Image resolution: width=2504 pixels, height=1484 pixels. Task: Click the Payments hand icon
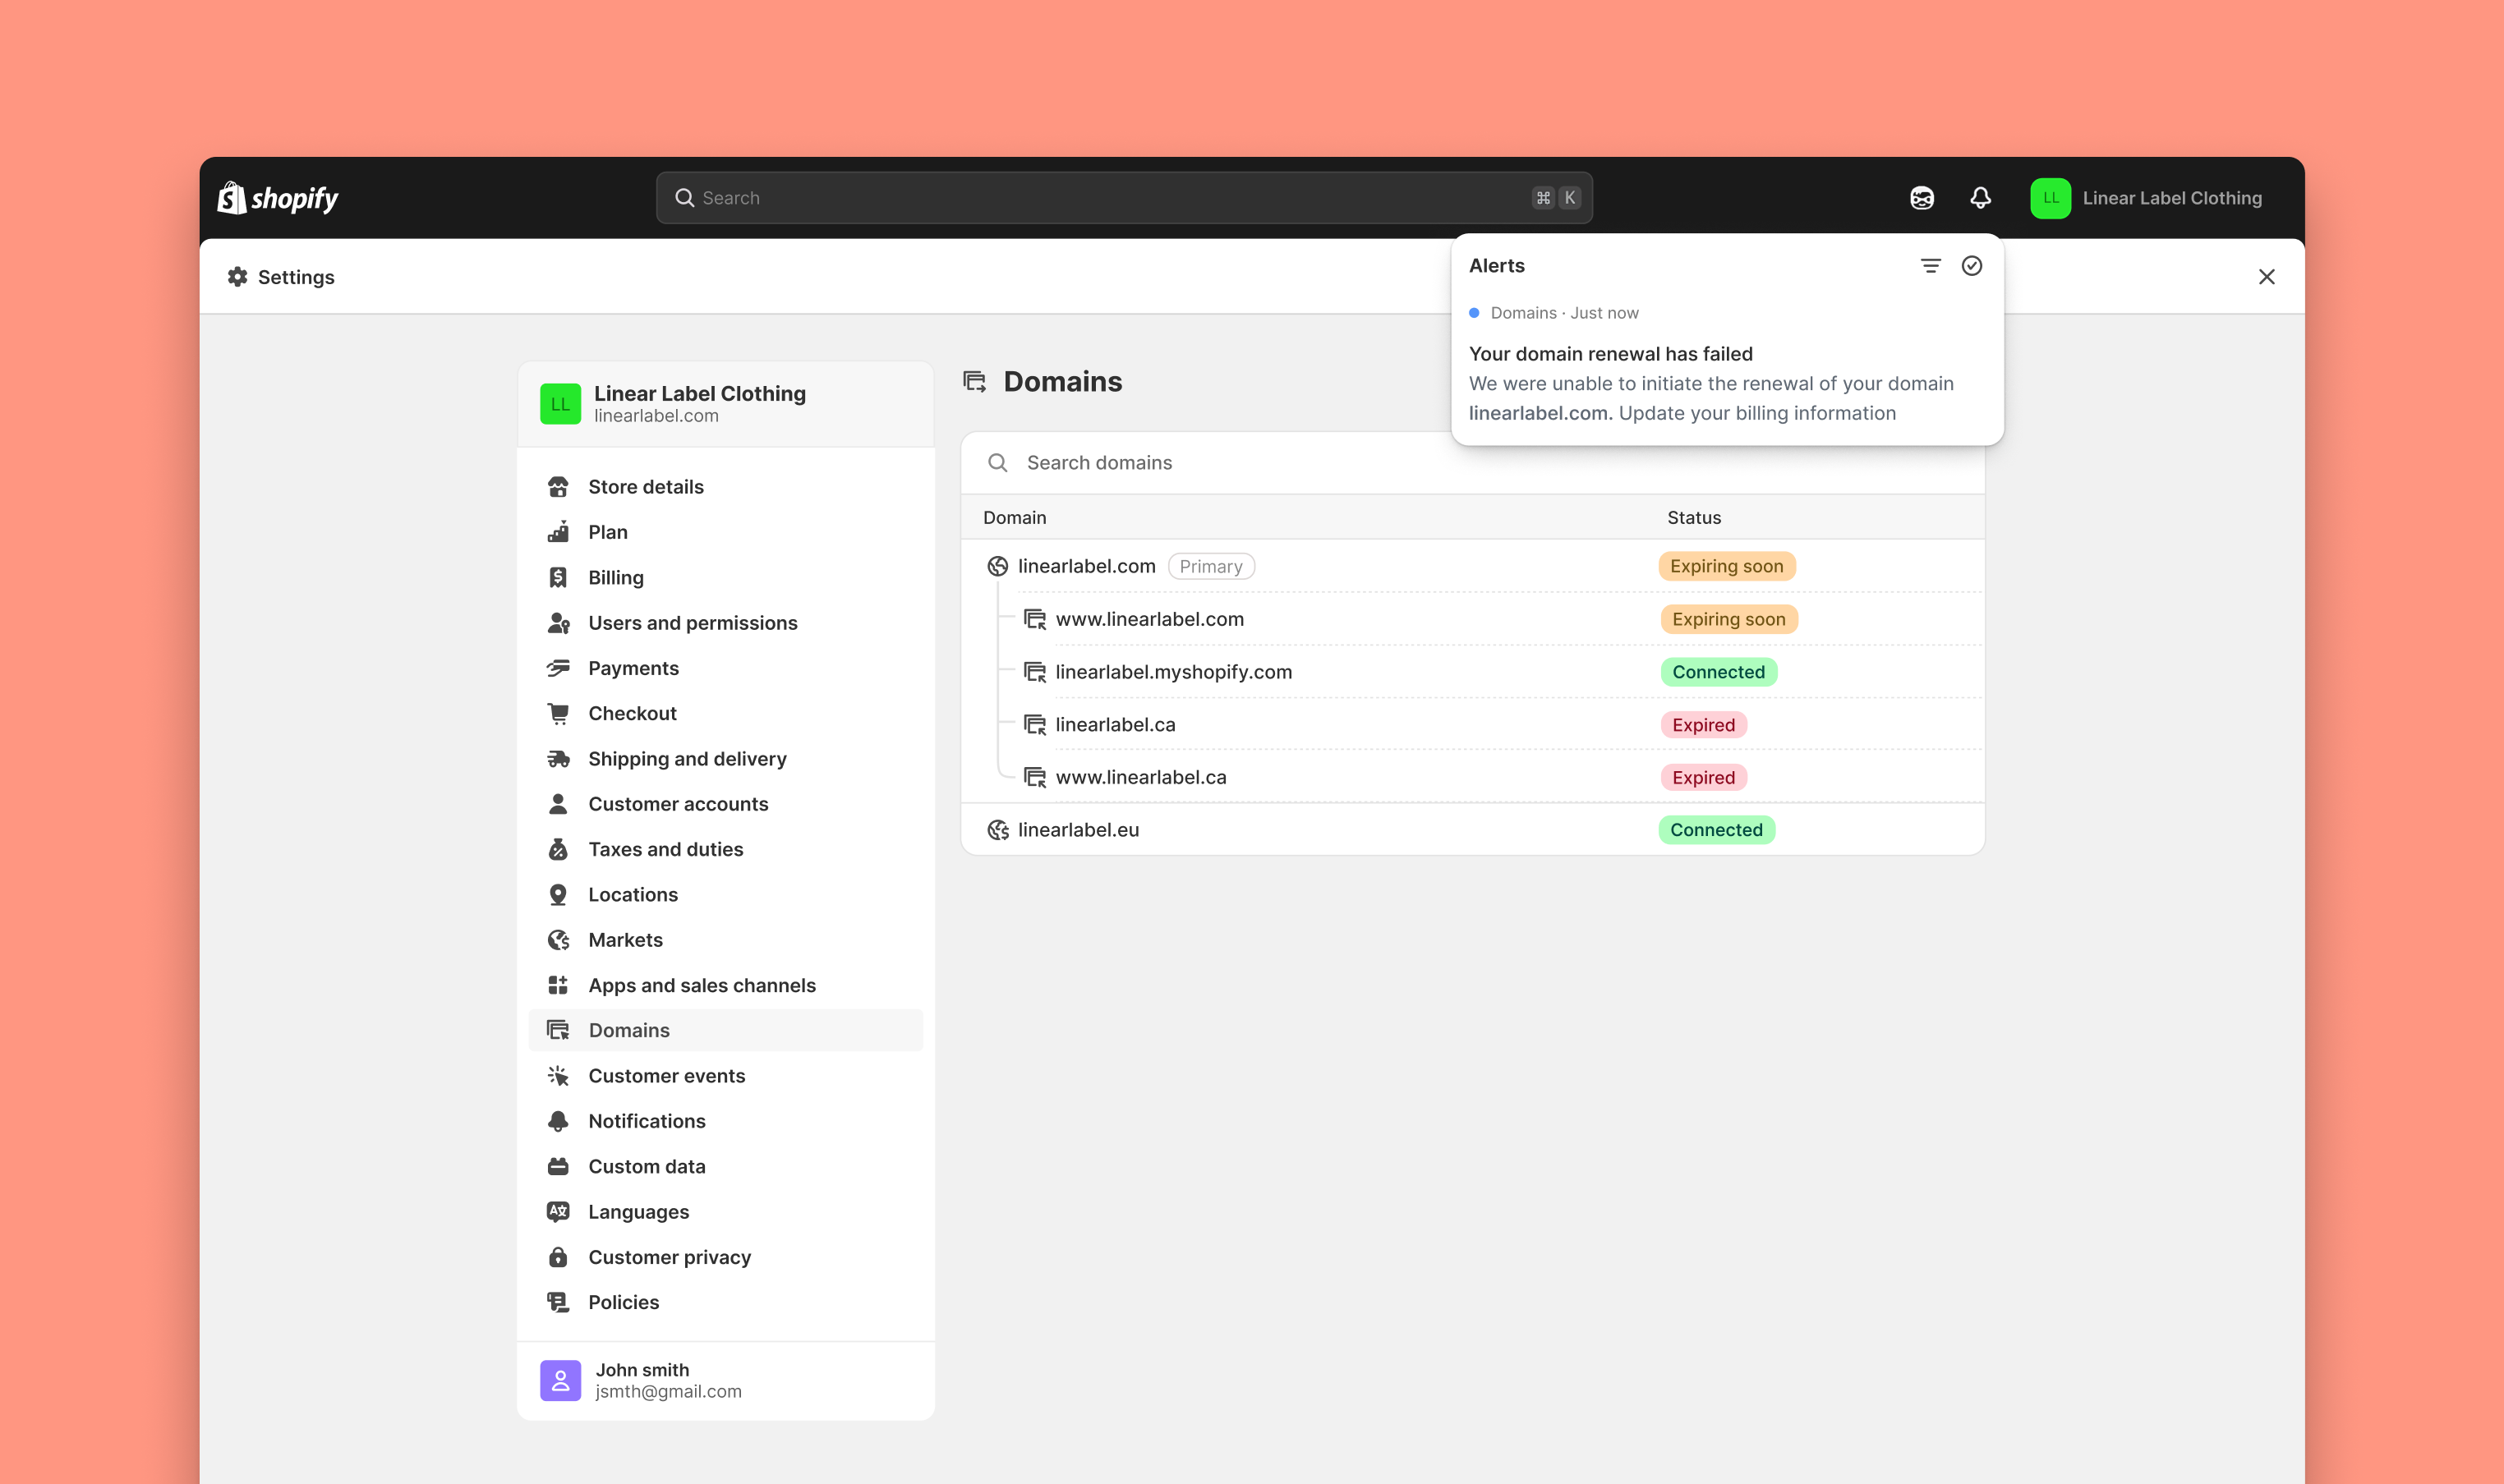(x=558, y=668)
